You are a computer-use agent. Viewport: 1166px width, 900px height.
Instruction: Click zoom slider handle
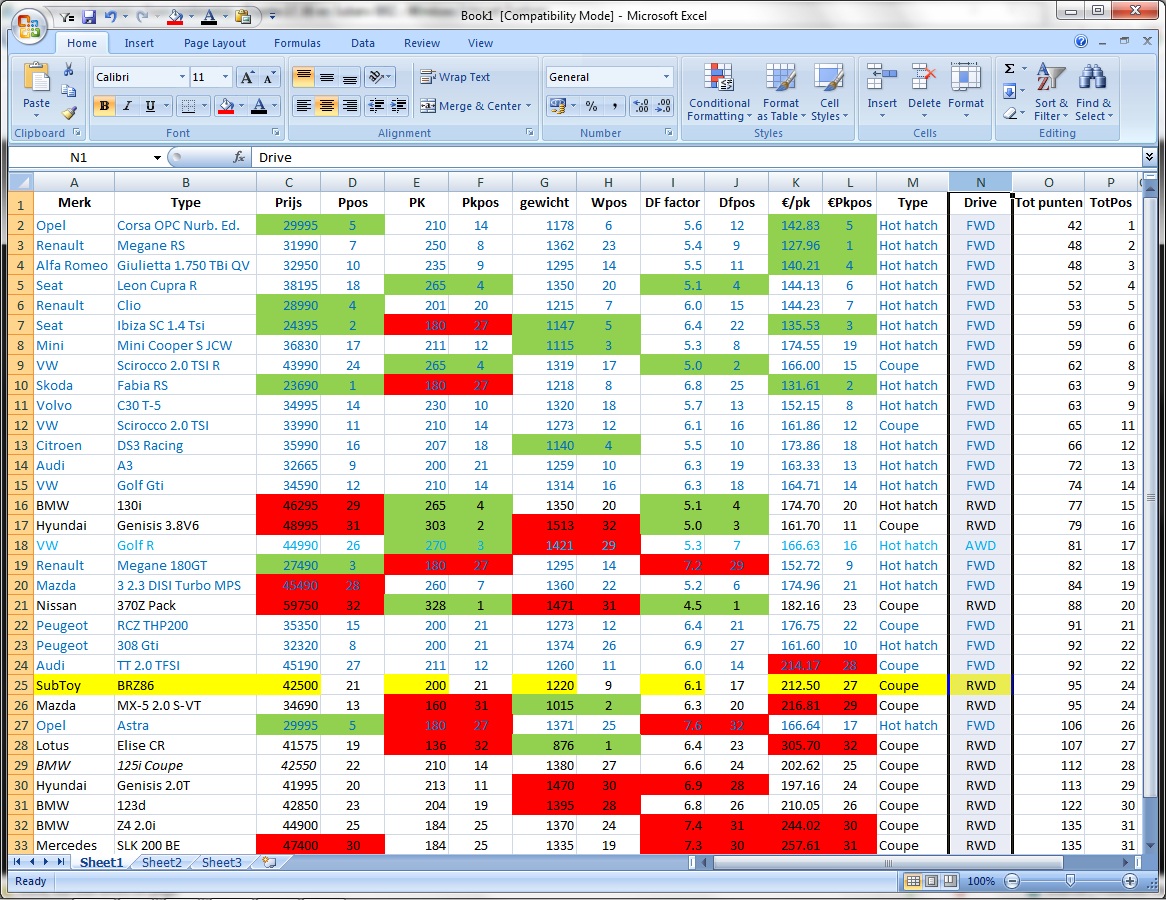[1070, 881]
